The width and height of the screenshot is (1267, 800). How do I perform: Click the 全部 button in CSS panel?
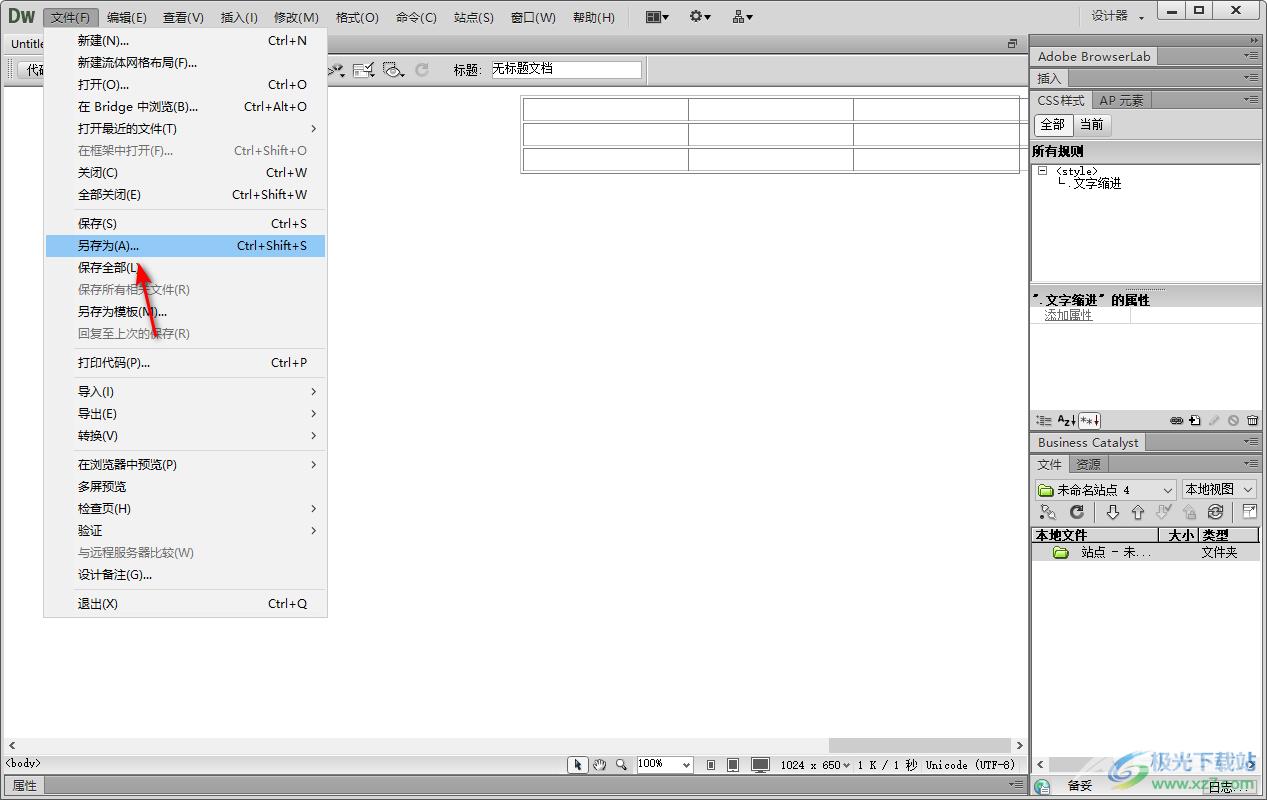1052,125
